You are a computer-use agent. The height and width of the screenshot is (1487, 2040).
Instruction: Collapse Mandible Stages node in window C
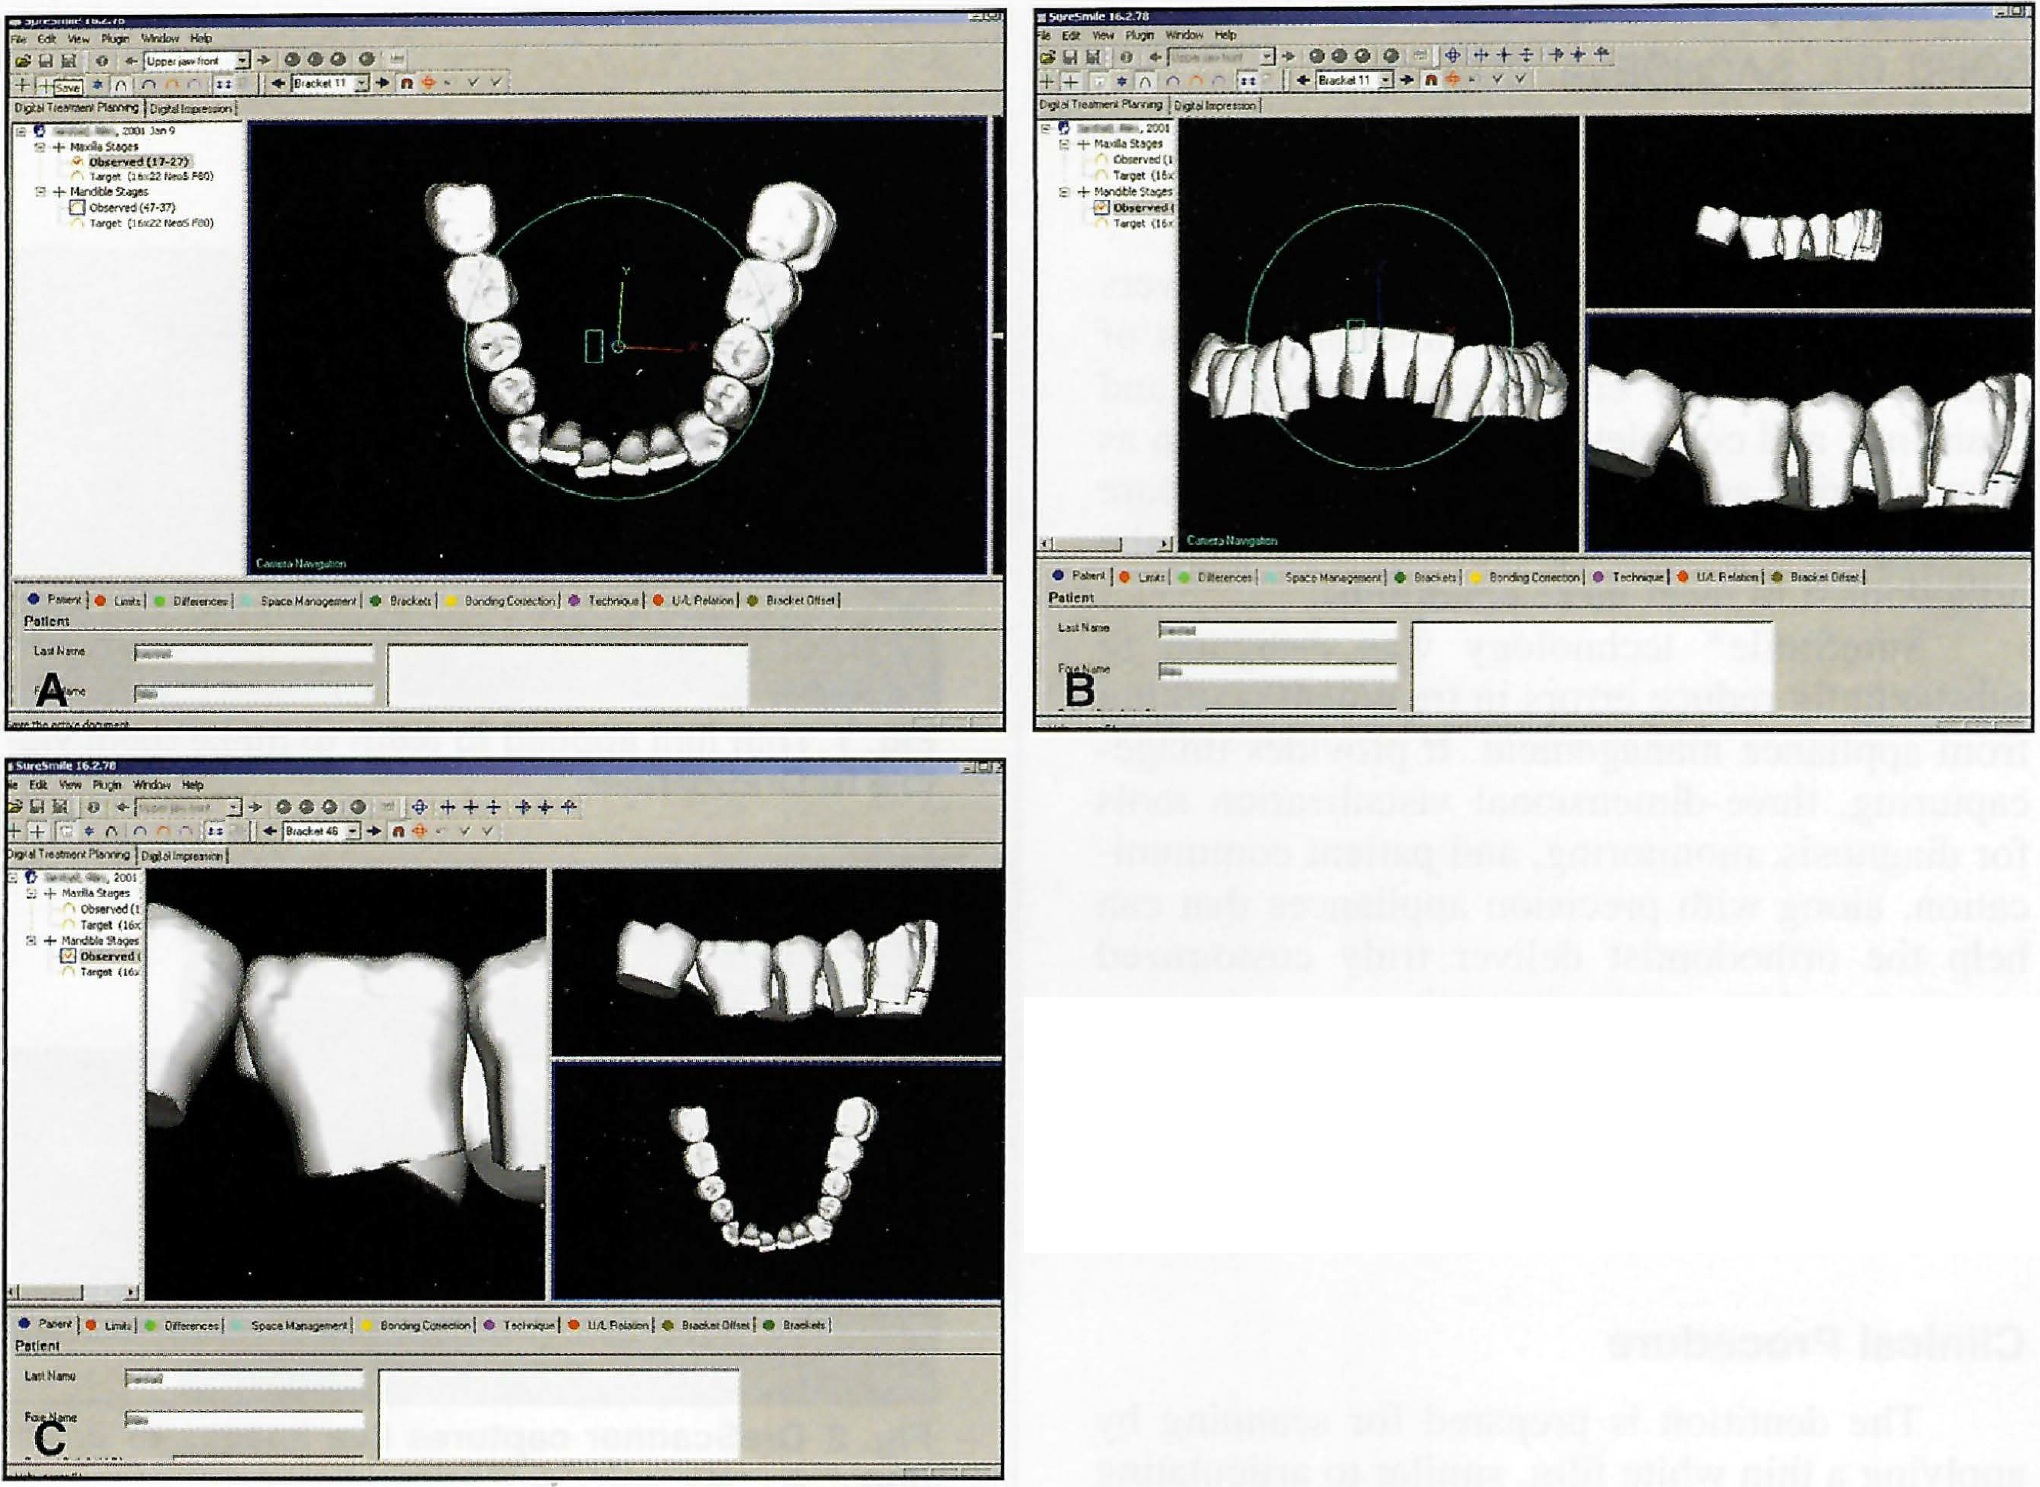(x=32, y=941)
